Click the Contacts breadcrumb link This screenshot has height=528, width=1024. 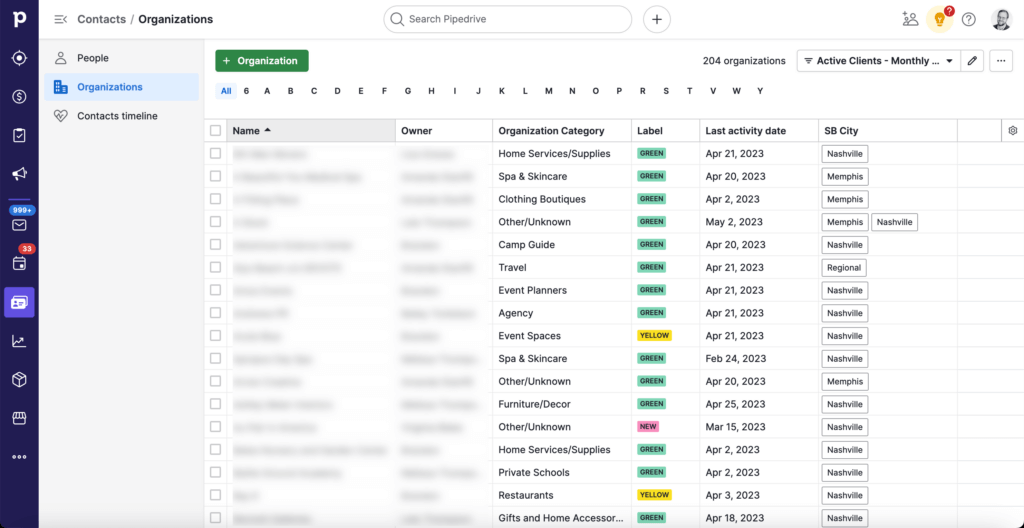click(101, 20)
